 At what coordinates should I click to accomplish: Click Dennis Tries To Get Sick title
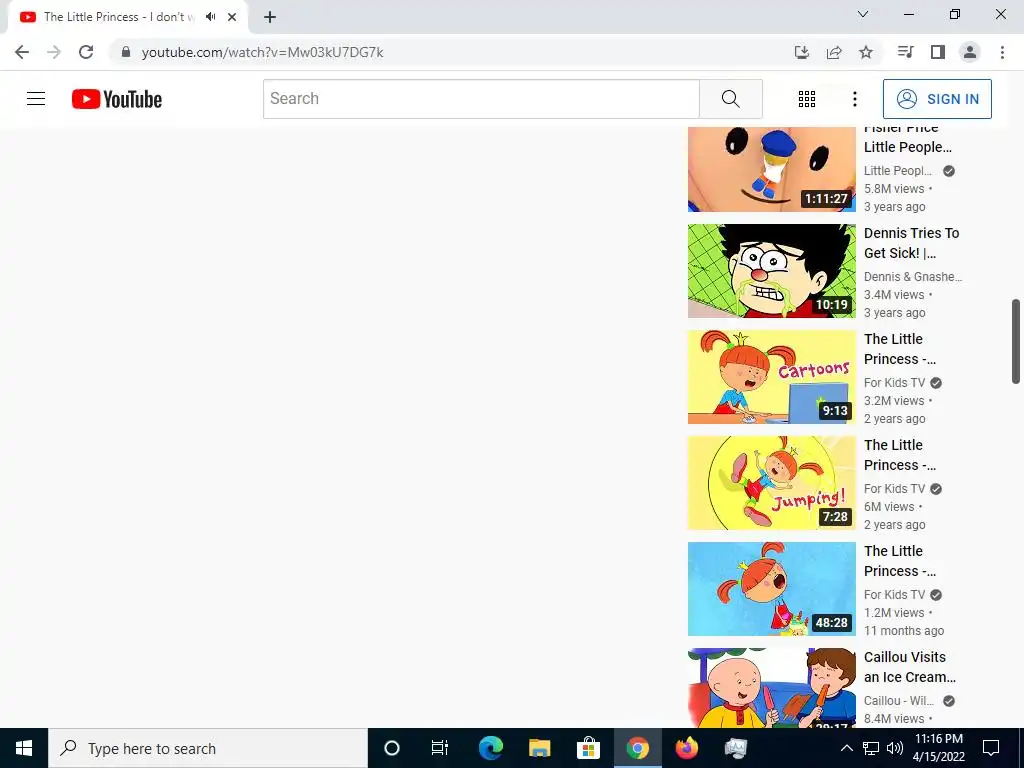(912, 243)
